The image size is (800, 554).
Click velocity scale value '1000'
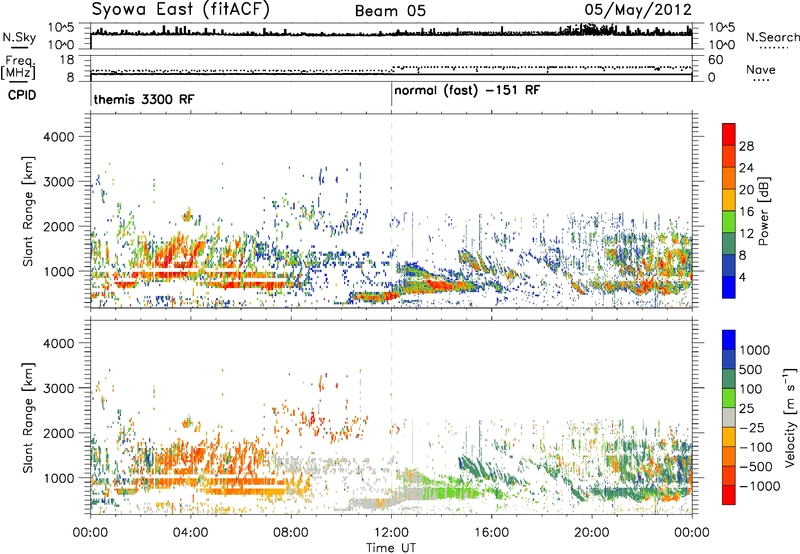click(x=755, y=350)
